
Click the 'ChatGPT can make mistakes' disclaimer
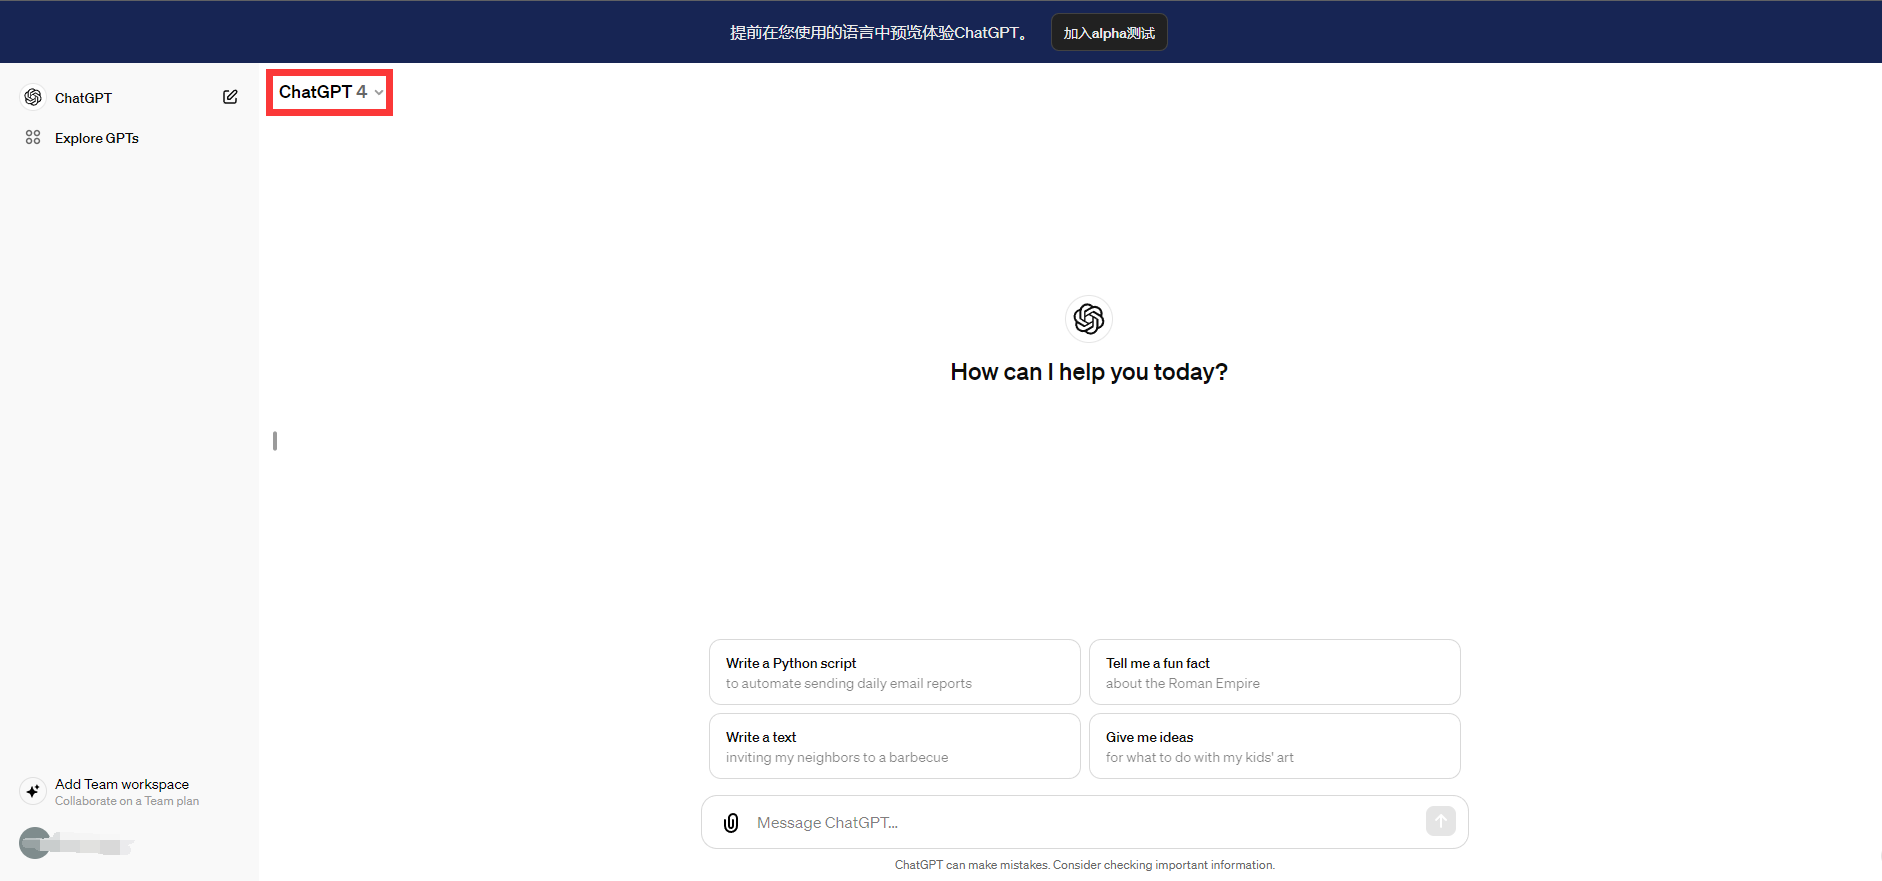click(1085, 865)
